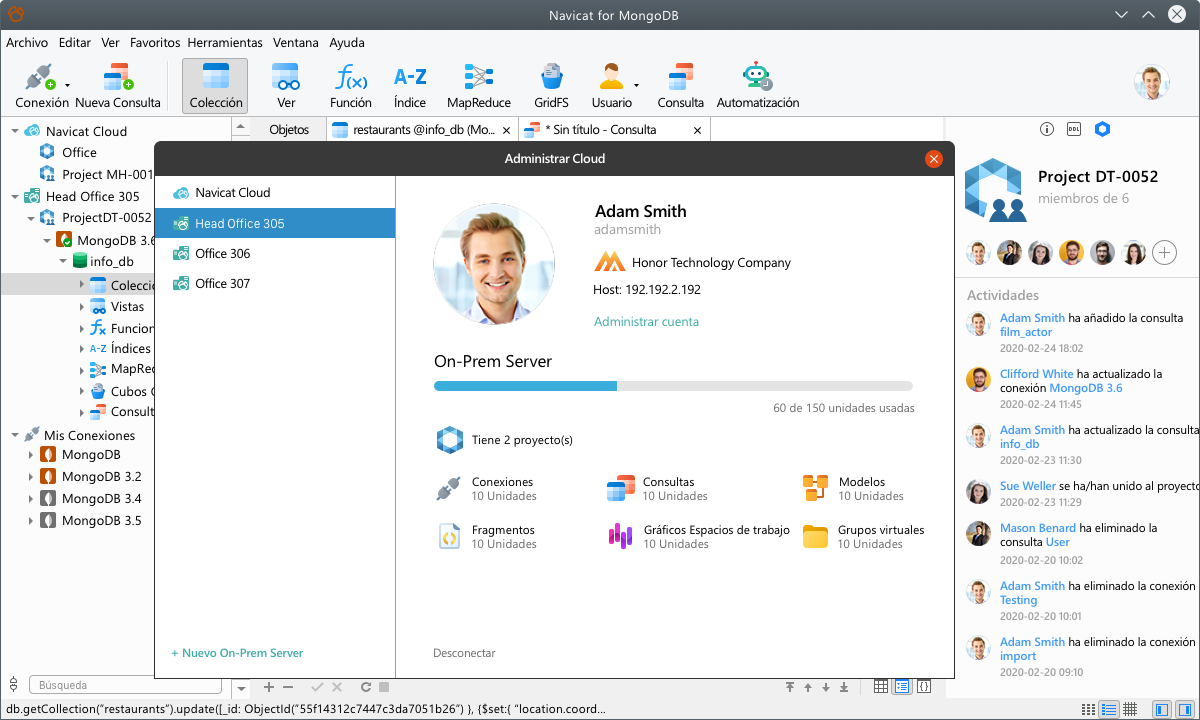Screen dimensions: 1200x720
Task: Switch to the Objetos tab
Action: (x=289, y=130)
